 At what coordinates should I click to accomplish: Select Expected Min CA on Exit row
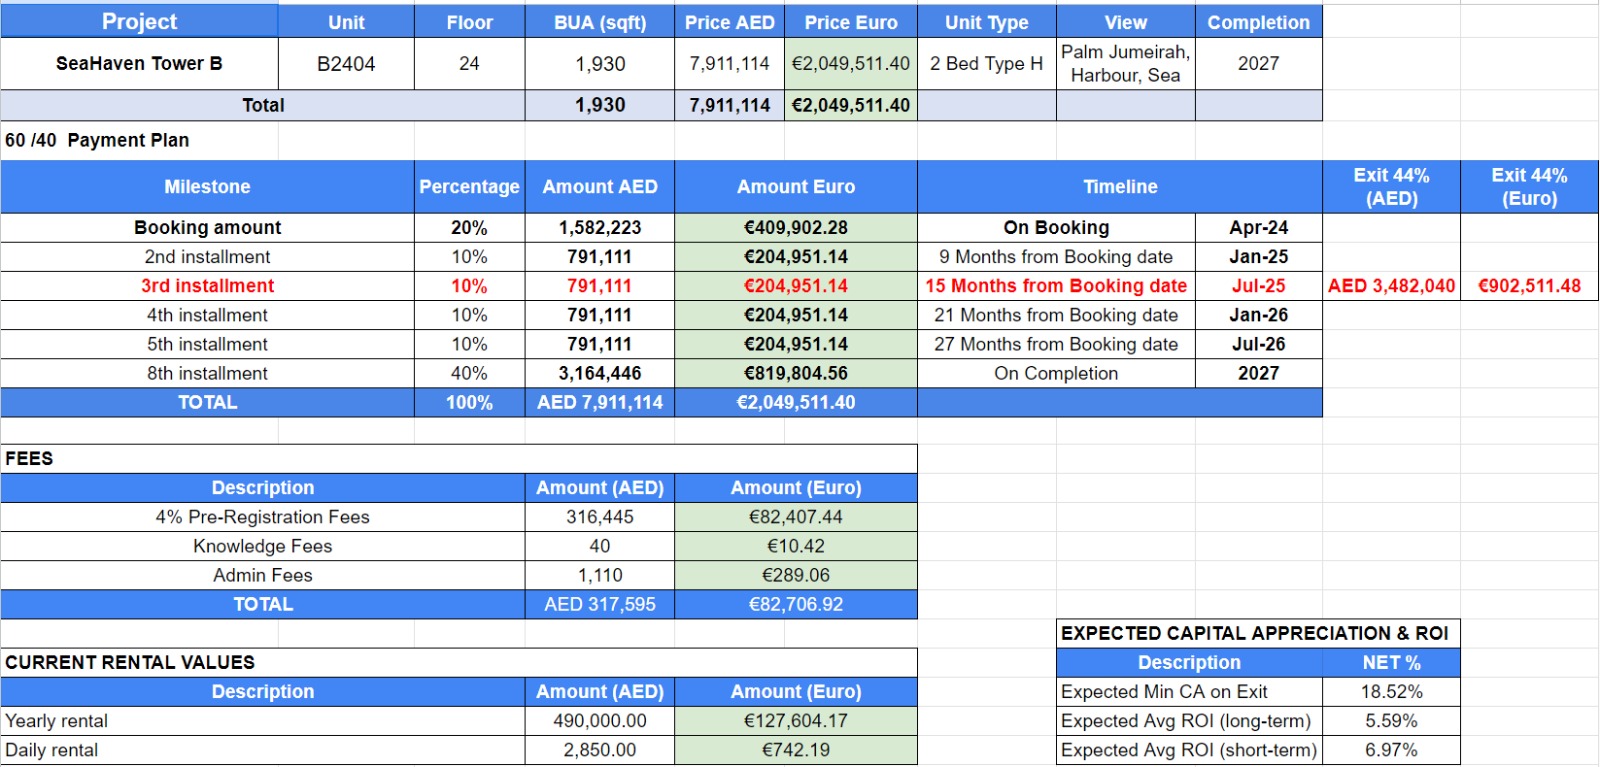1189,692
